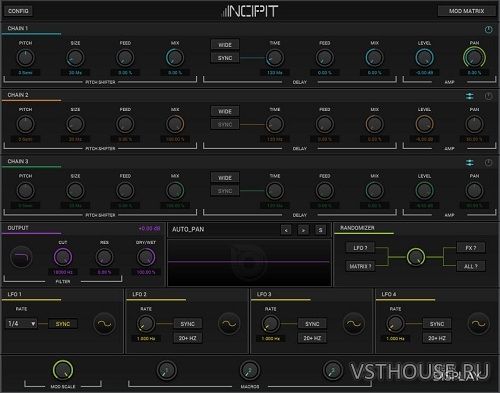Select LFO 1 sine waveform icon

point(104,324)
